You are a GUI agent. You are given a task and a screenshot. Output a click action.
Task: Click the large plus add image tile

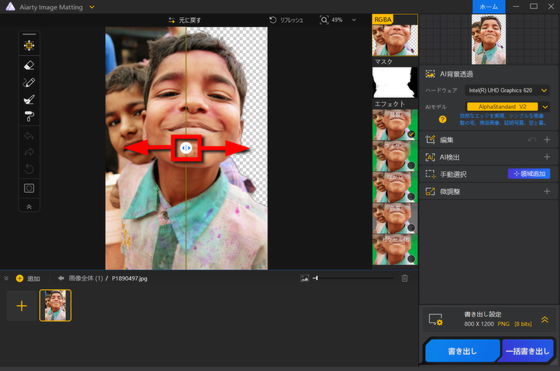click(x=21, y=306)
